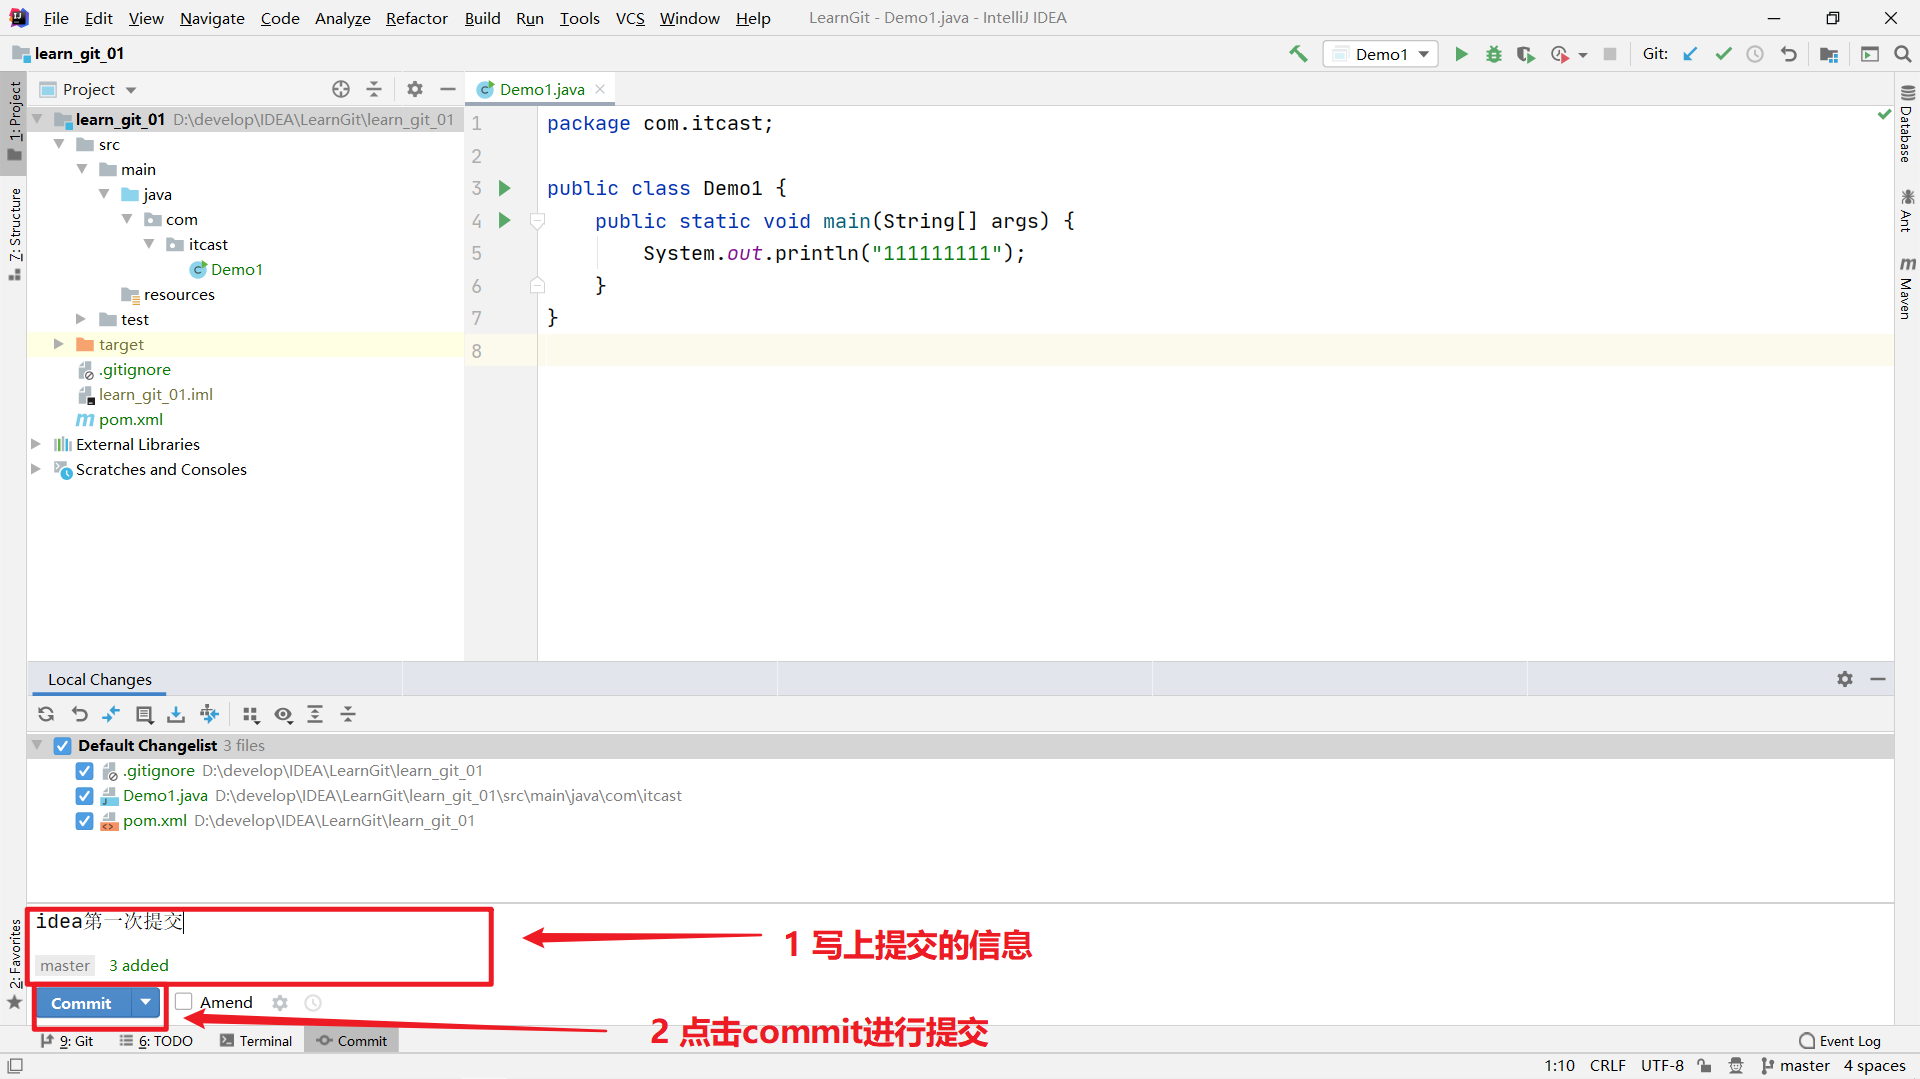Viewport: 1920px width, 1079px height.
Task: Change UTF-8 file encoding
Action: 1662,1066
